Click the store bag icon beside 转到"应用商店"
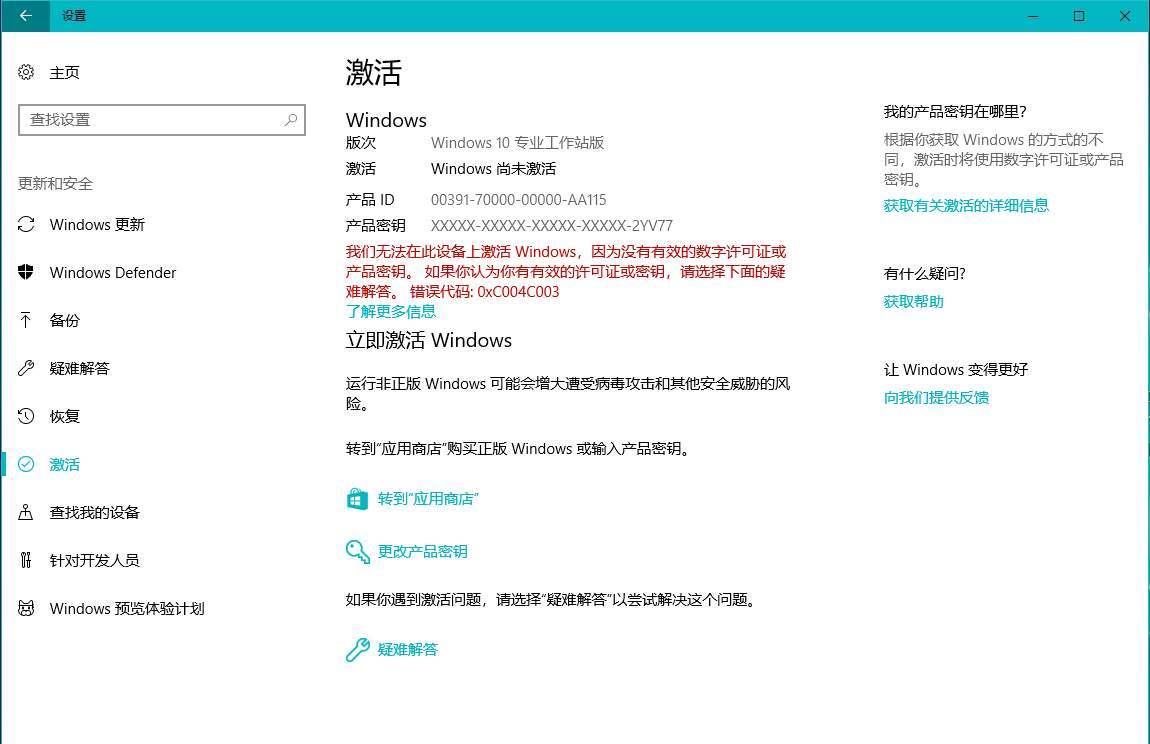The image size is (1150, 744). [357, 499]
